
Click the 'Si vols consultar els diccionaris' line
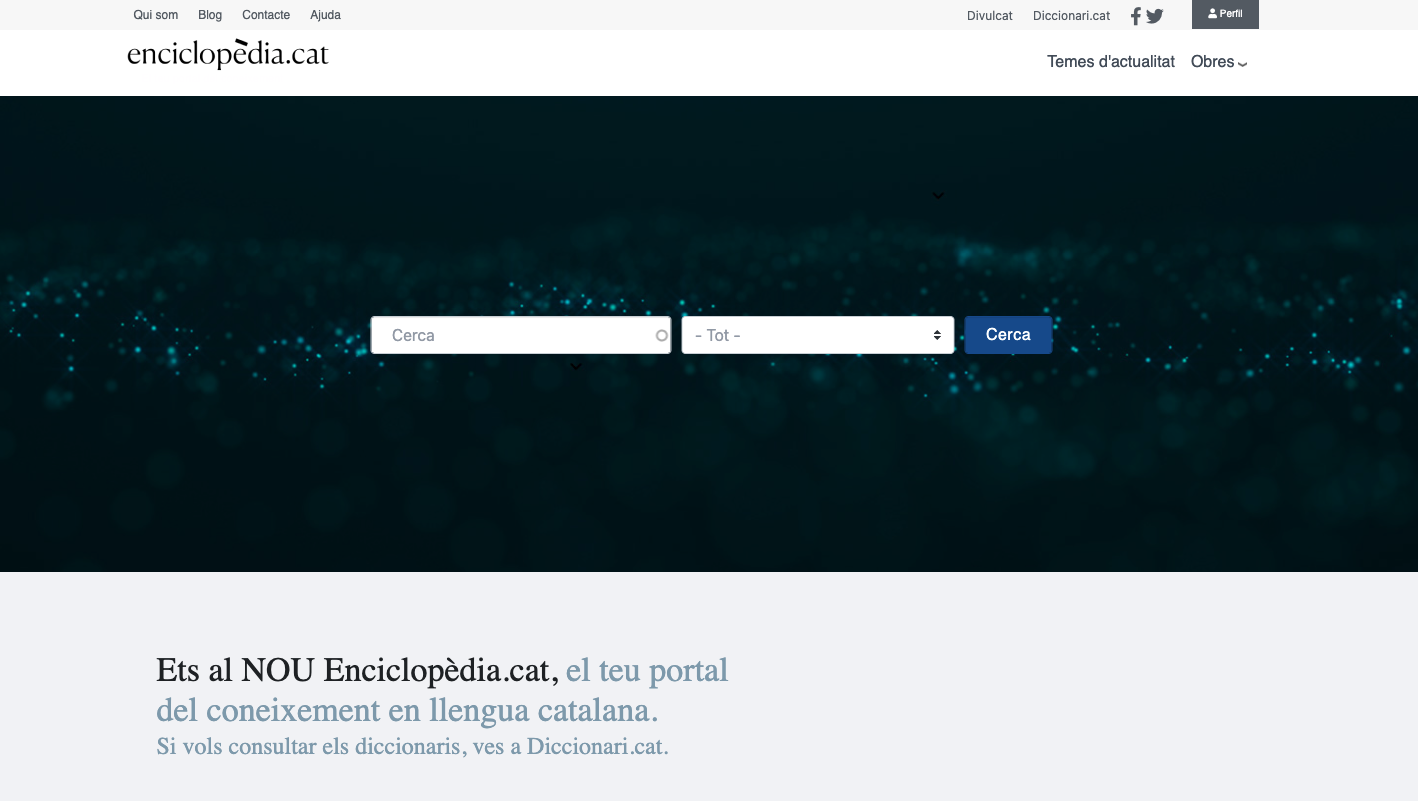tap(412, 746)
